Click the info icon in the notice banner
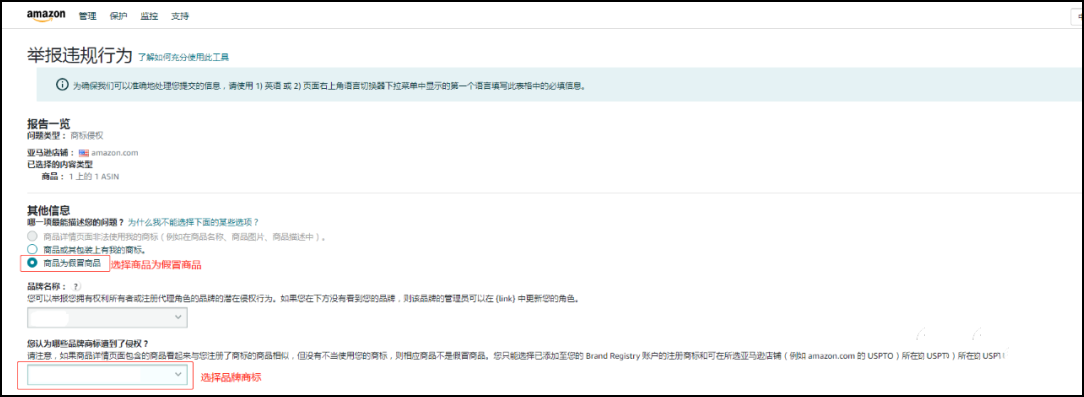The height and width of the screenshot is (397, 1084). pyautogui.click(x=62, y=86)
